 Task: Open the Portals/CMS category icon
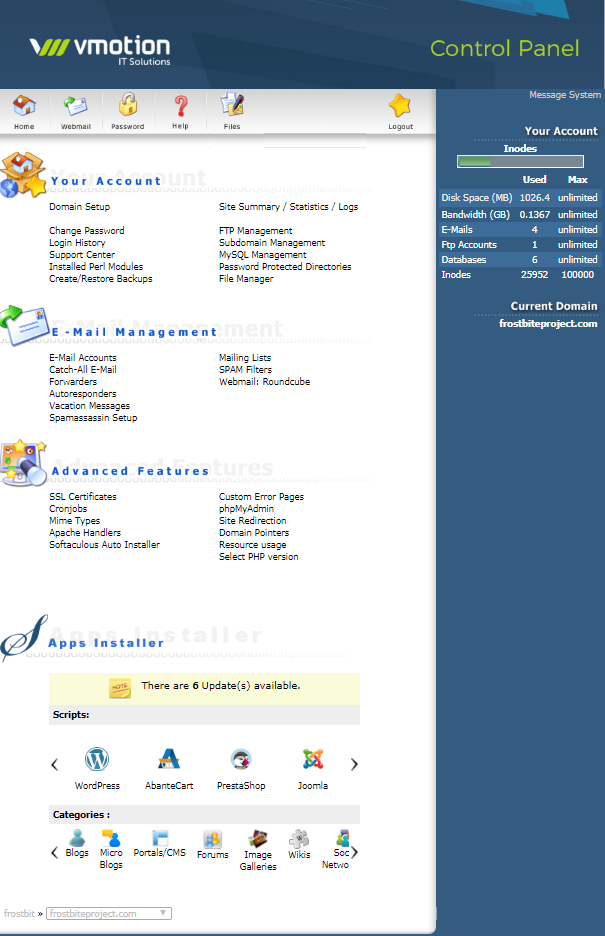pos(159,838)
